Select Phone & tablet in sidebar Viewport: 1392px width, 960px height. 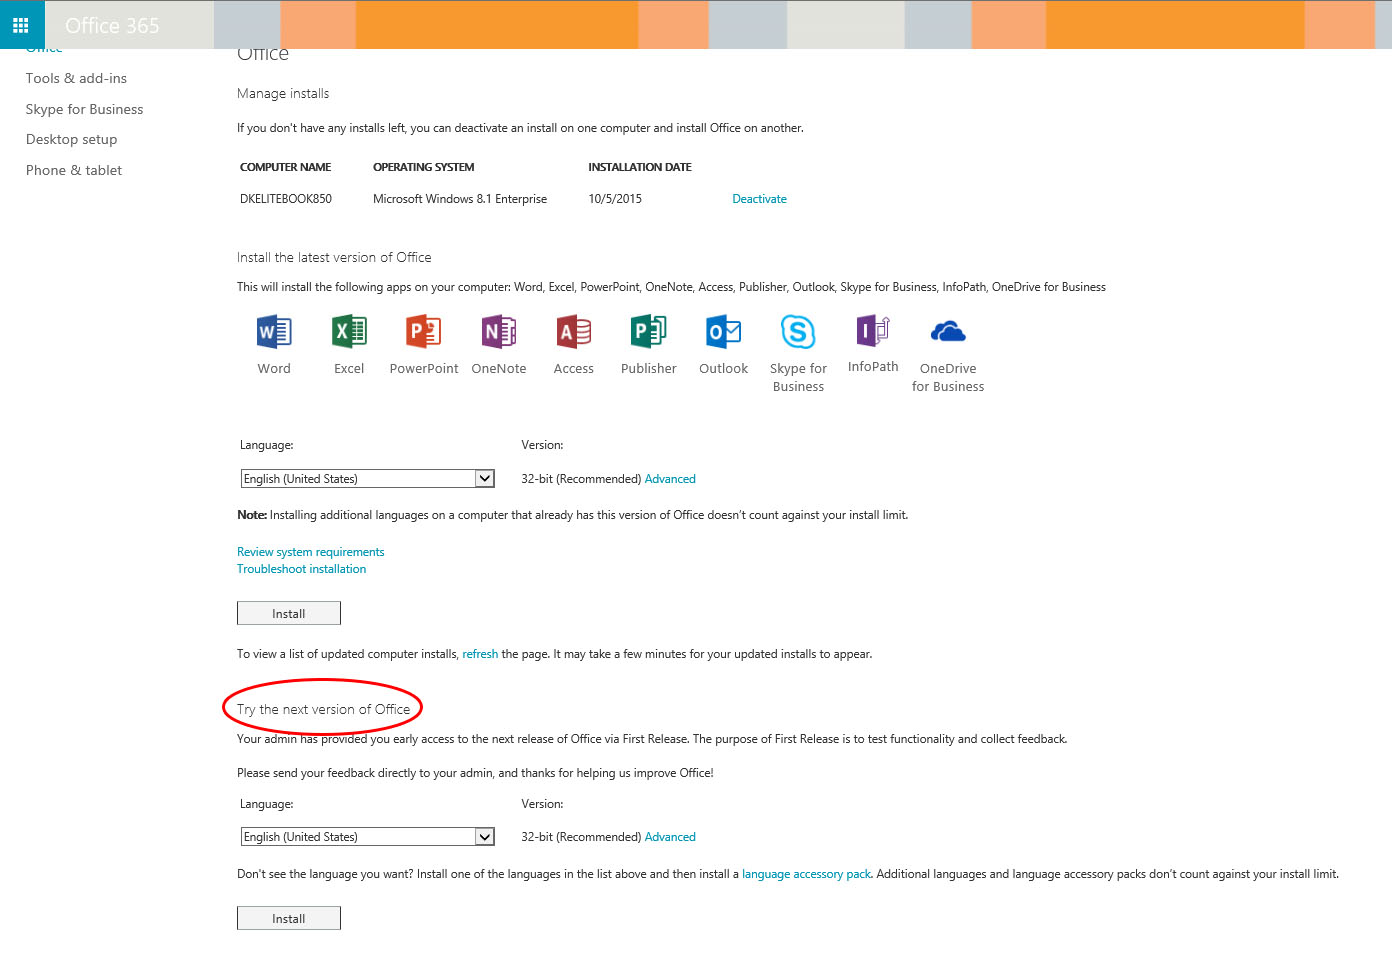[x=74, y=170]
